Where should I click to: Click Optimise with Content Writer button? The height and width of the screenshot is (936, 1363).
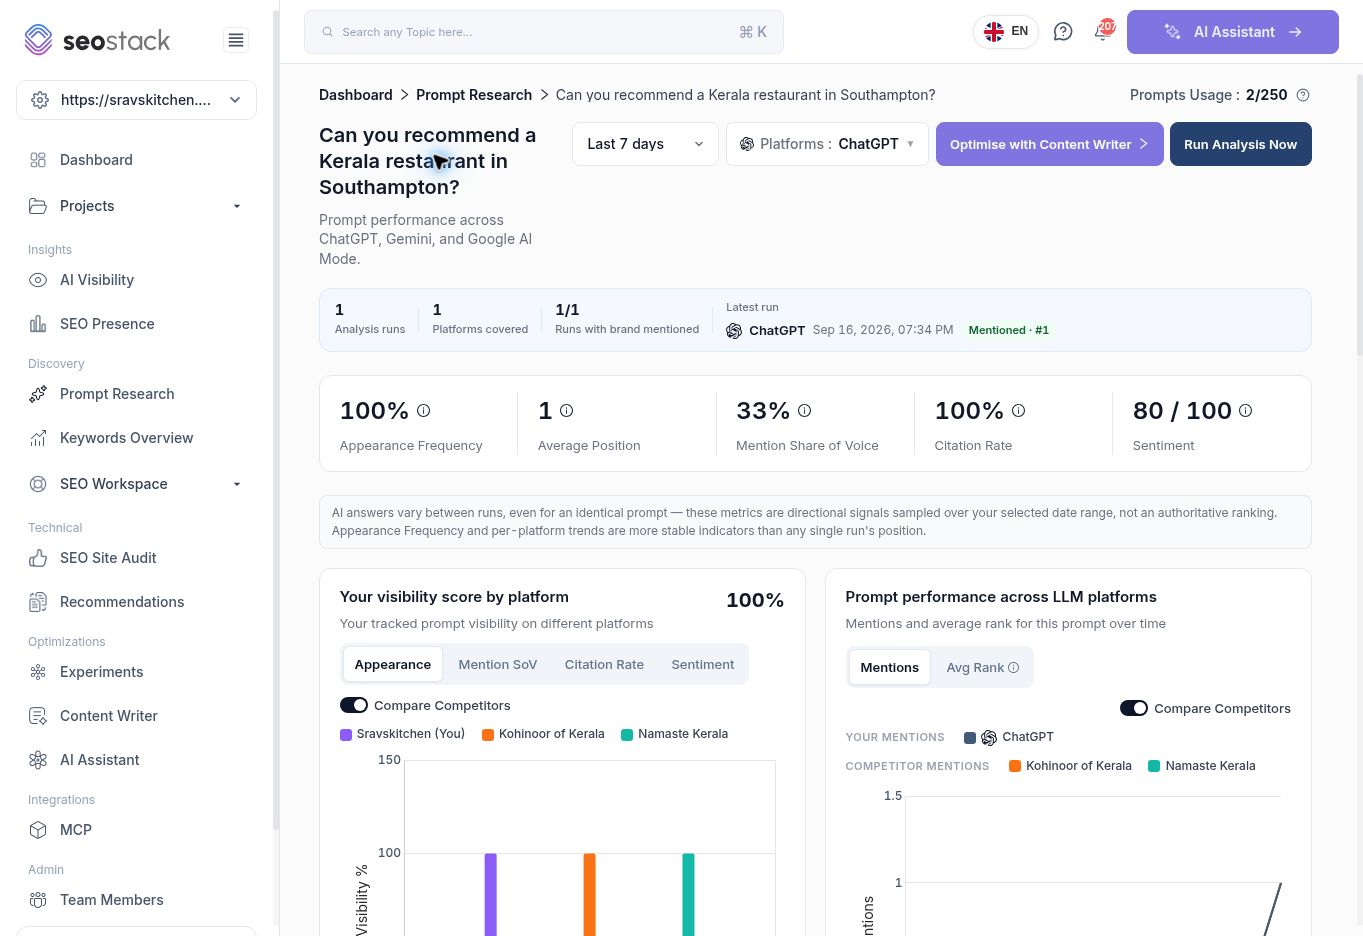[1050, 144]
